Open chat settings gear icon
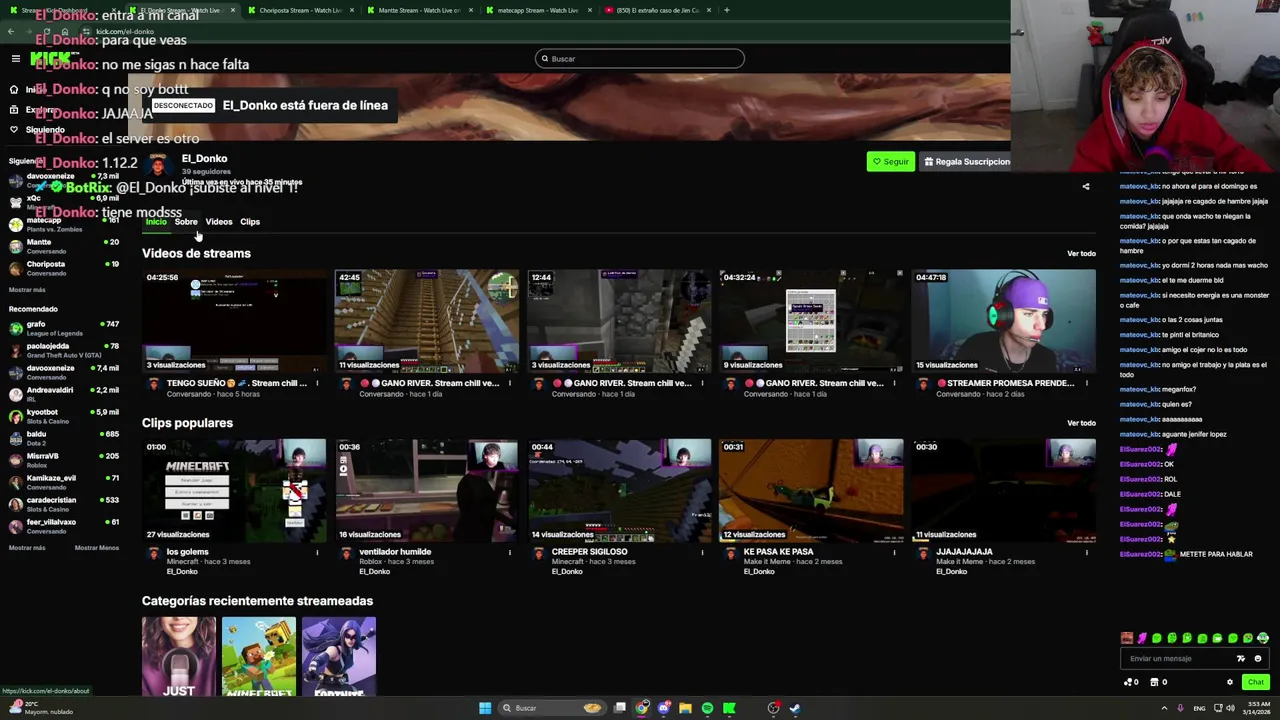Image resolution: width=1280 pixels, height=720 pixels. coord(1230,682)
